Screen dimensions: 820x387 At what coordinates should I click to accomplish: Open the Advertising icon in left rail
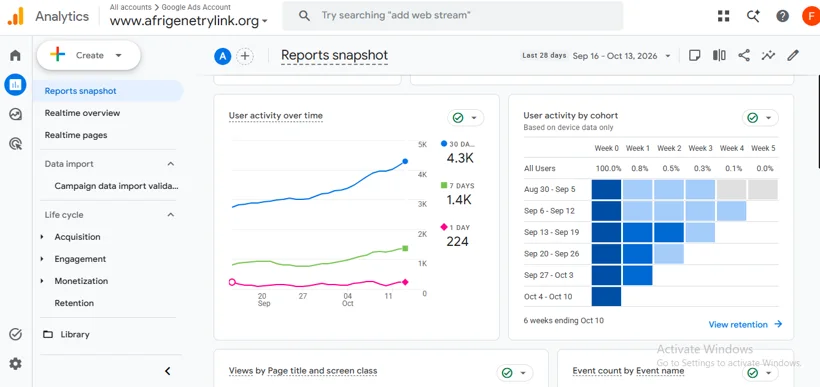tap(15, 143)
